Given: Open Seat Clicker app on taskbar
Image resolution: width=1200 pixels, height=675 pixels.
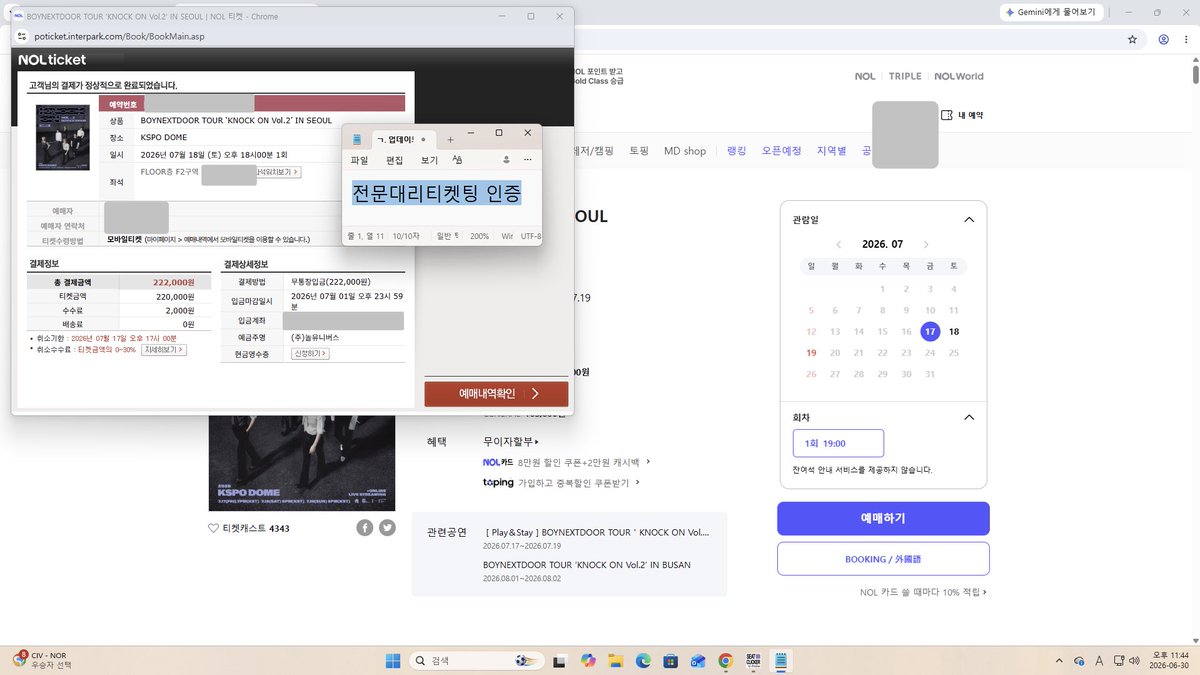Looking at the screenshot, I should [x=754, y=660].
